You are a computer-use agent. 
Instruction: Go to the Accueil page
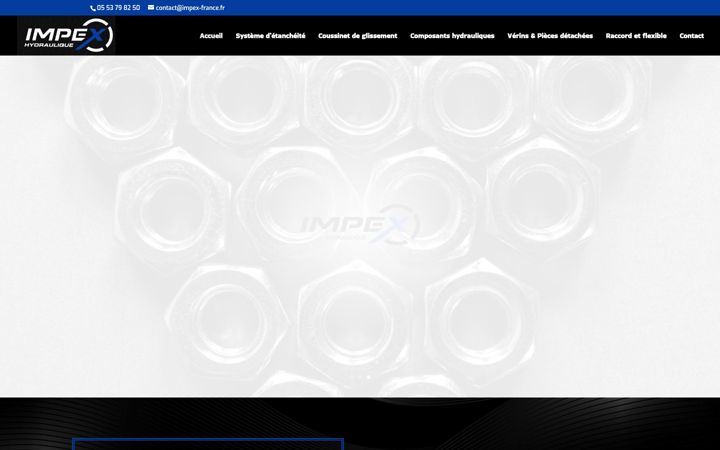pos(211,36)
